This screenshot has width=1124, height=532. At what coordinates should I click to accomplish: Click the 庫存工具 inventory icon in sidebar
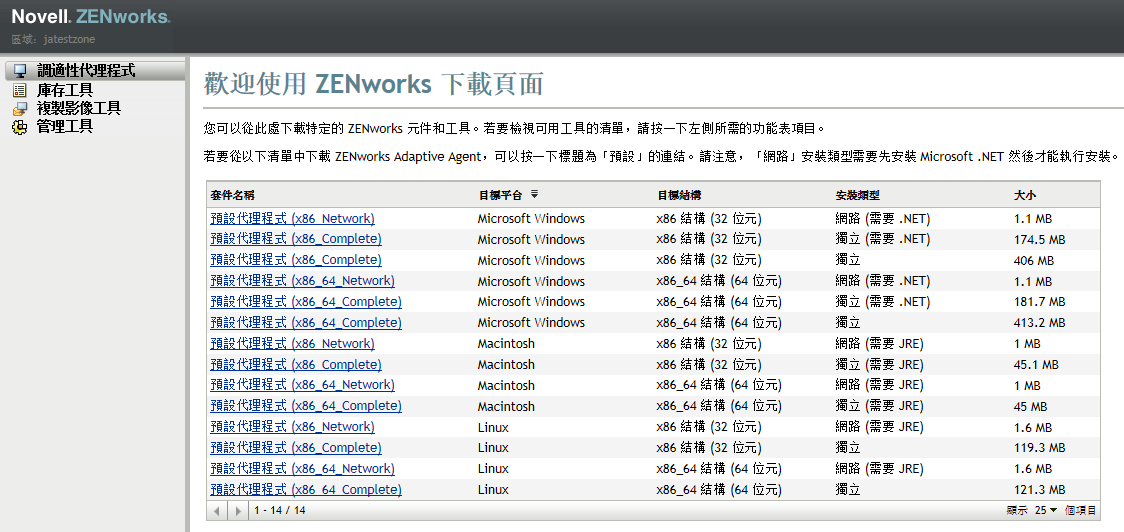21,90
